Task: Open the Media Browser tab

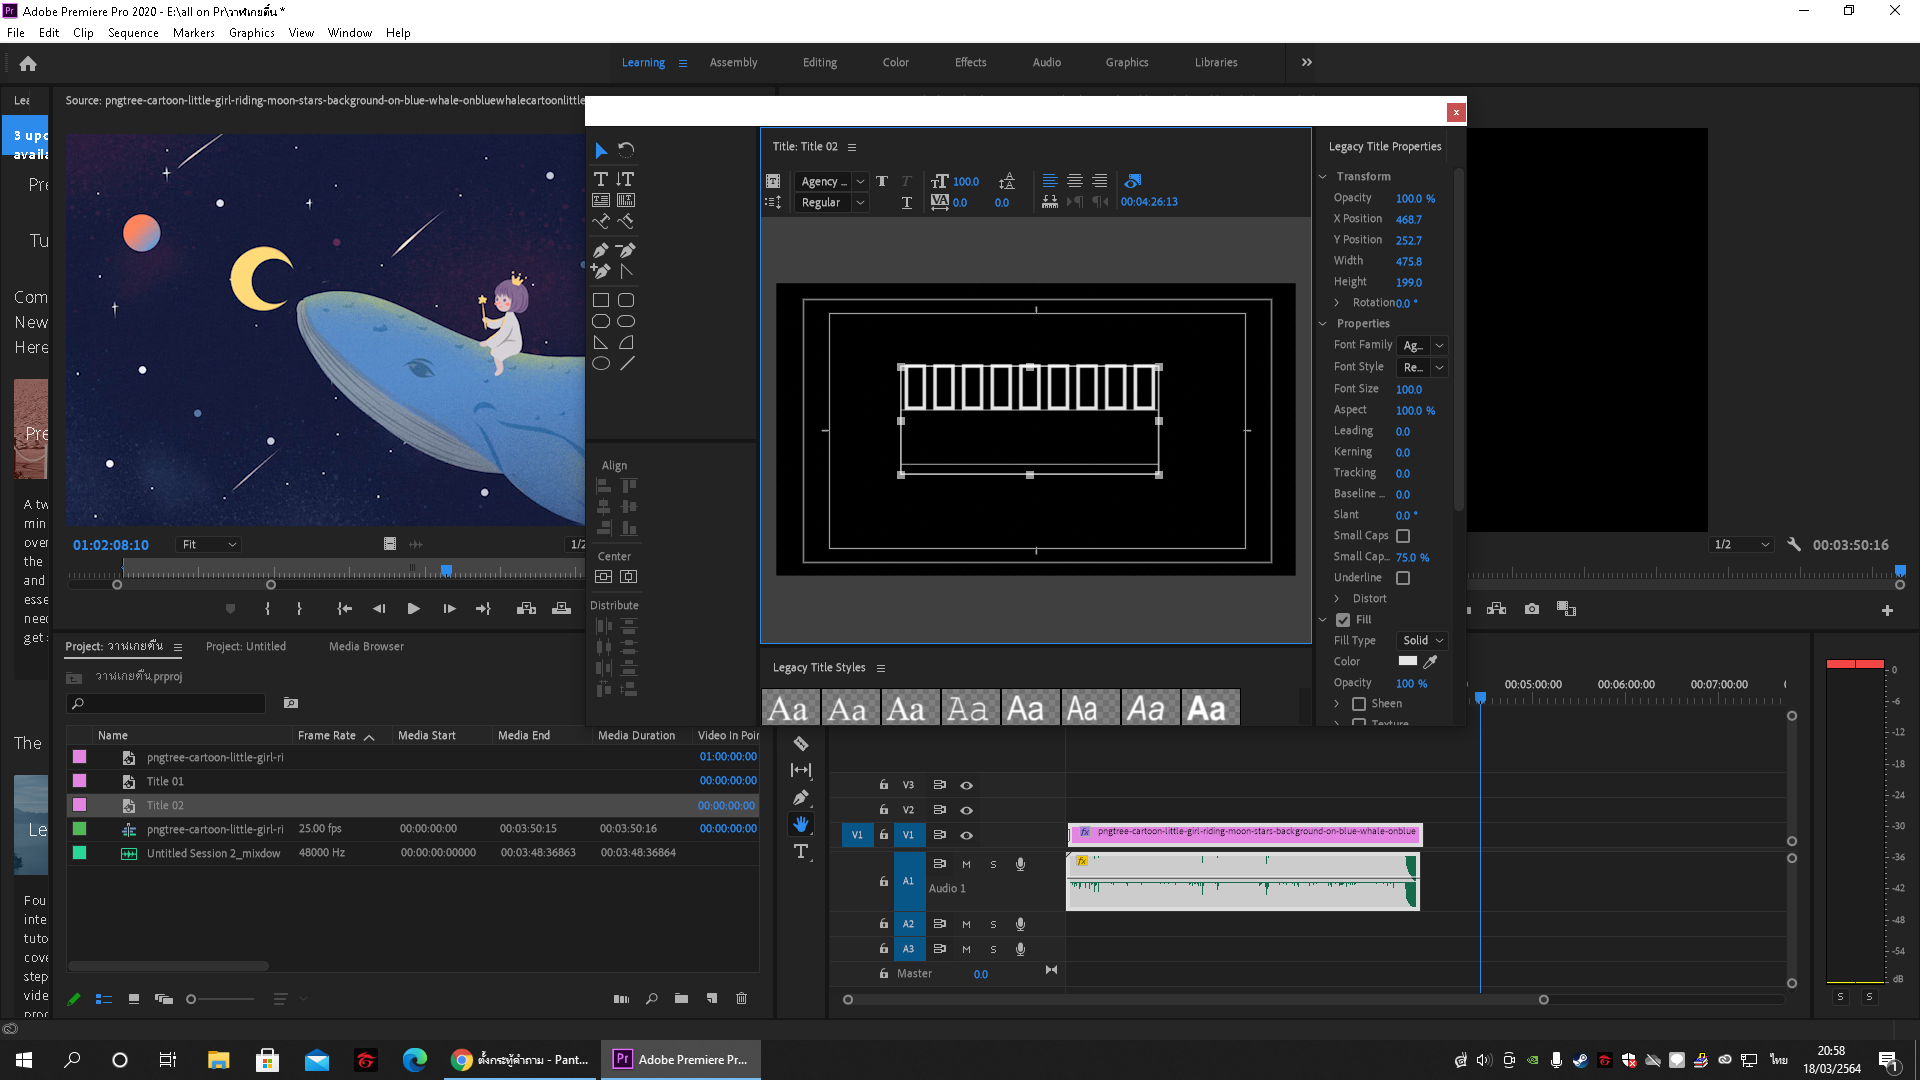Action: (366, 646)
